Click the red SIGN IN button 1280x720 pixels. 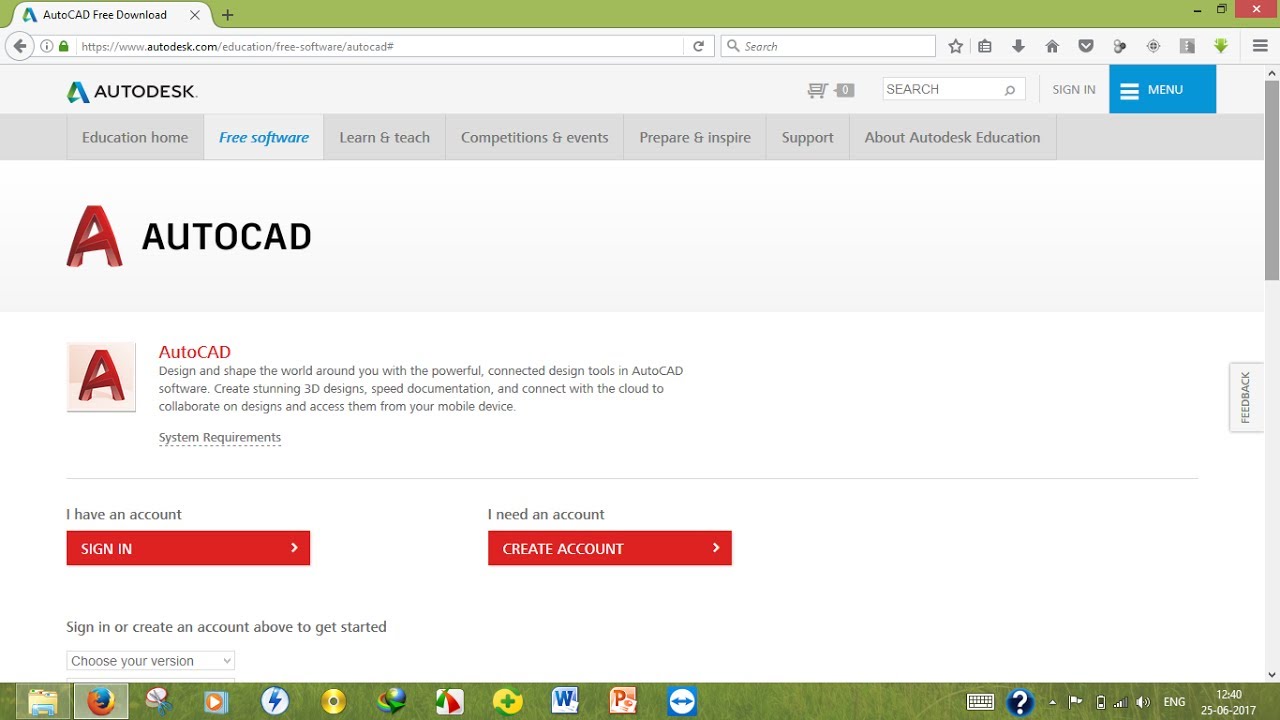[x=188, y=548]
